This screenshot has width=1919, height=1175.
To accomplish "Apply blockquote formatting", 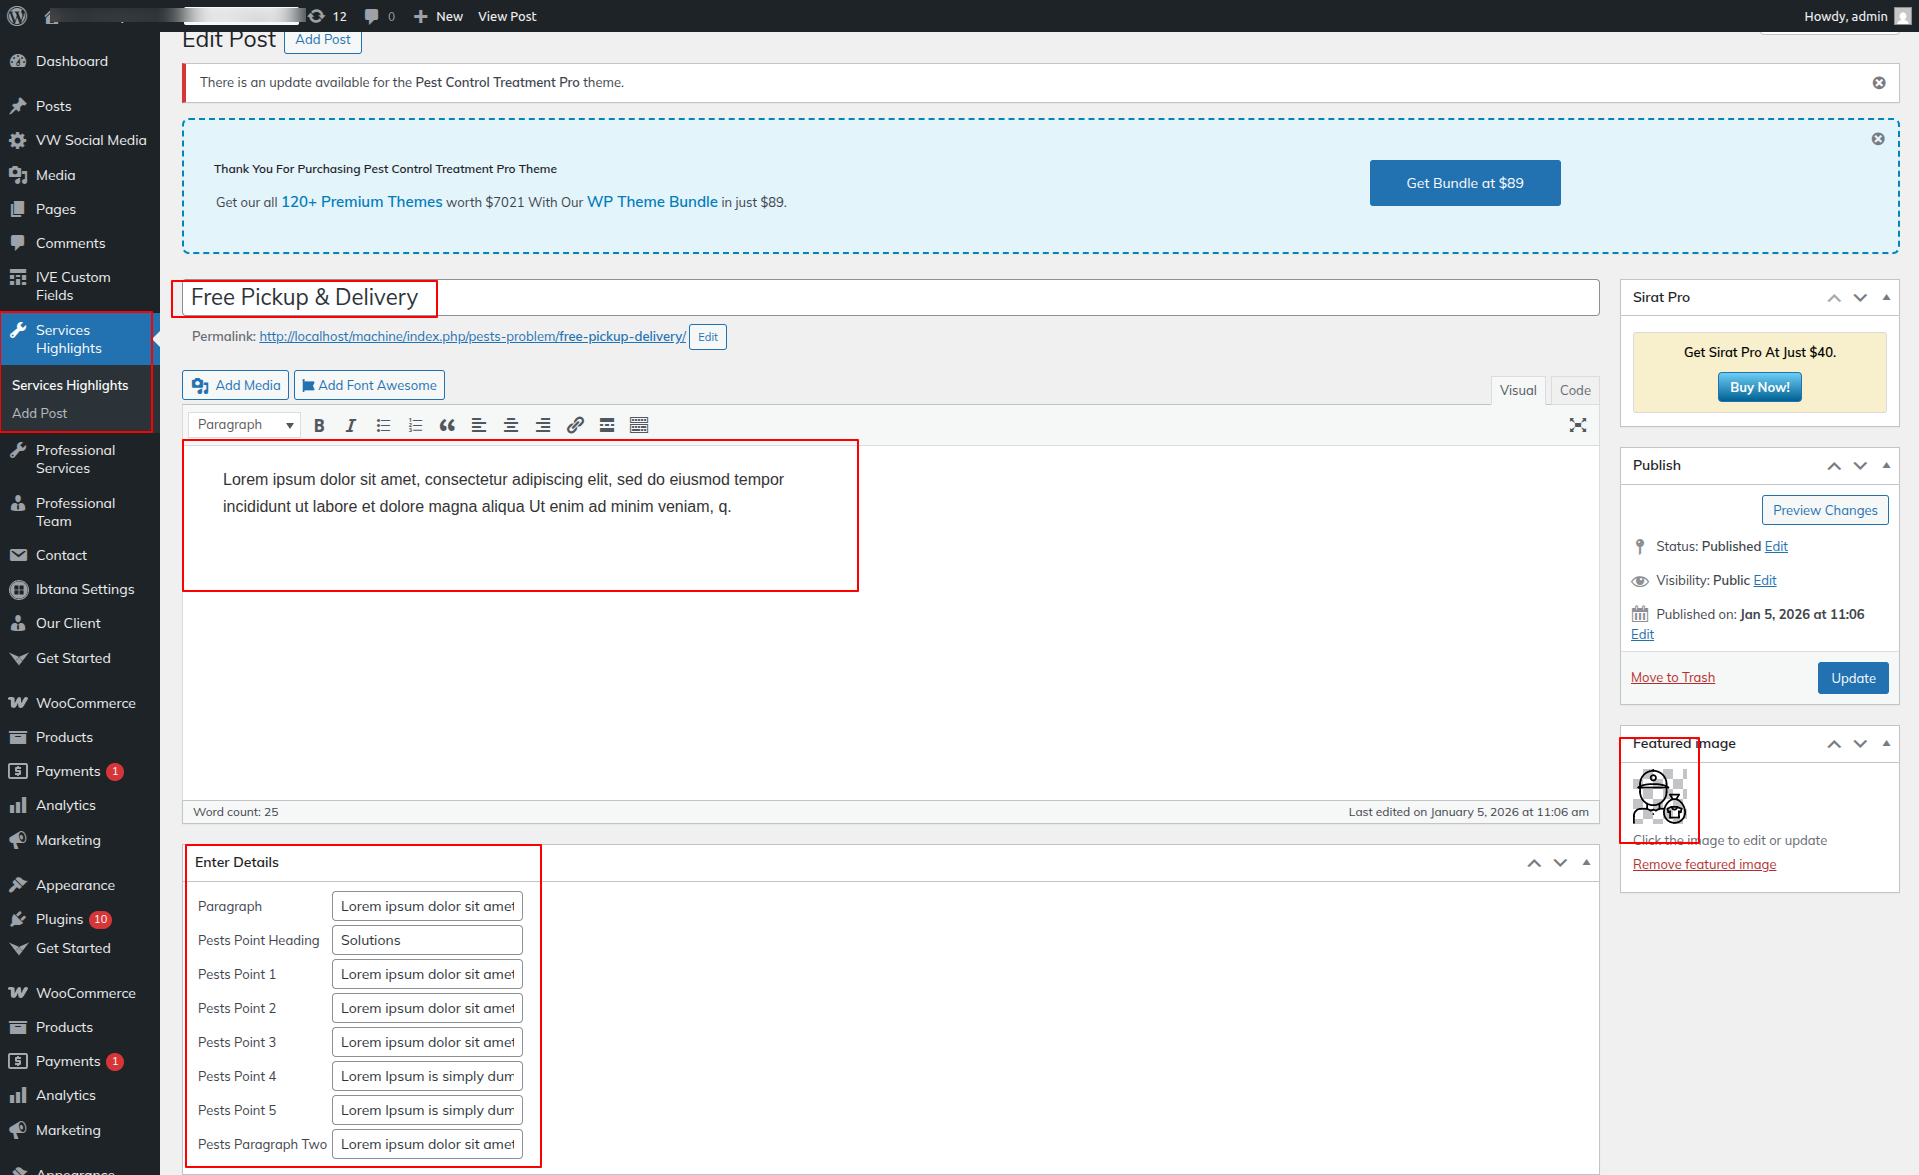I will click(x=447, y=425).
